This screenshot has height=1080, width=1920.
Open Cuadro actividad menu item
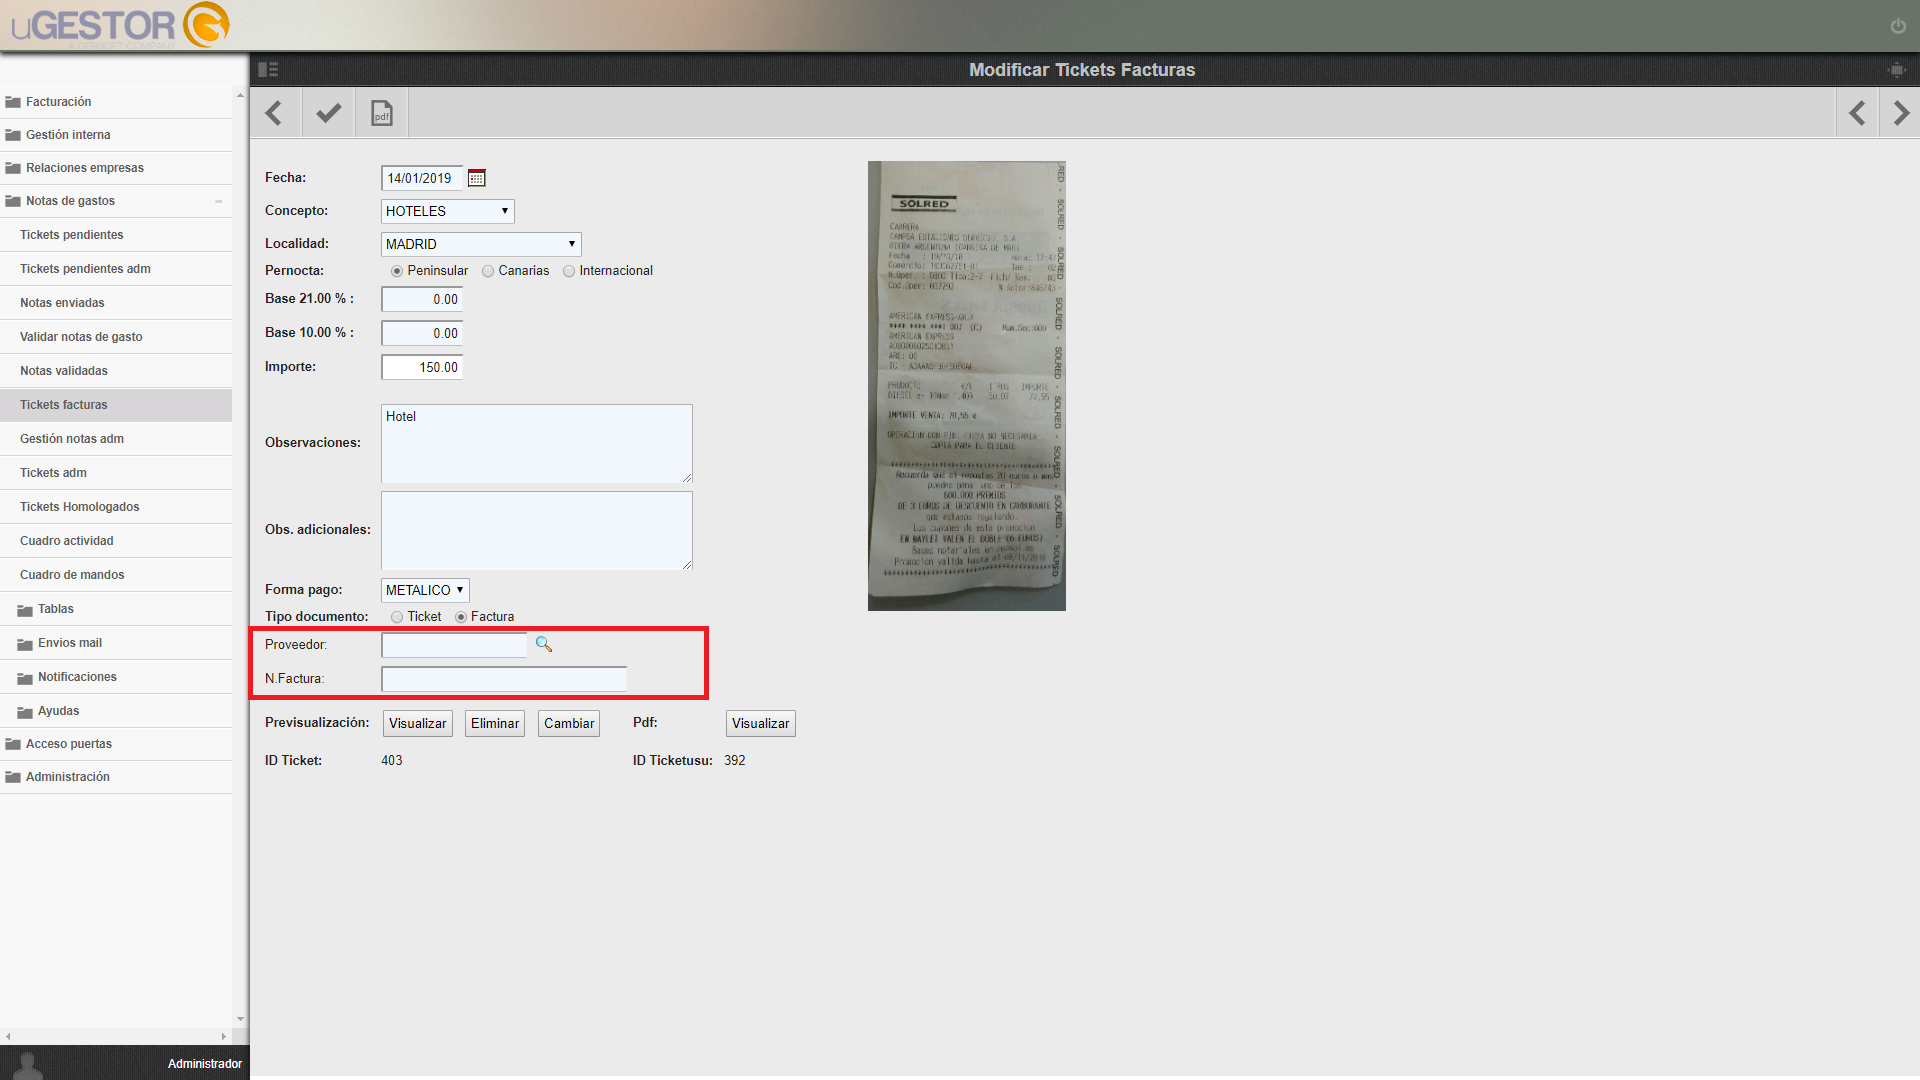tap(116, 541)
